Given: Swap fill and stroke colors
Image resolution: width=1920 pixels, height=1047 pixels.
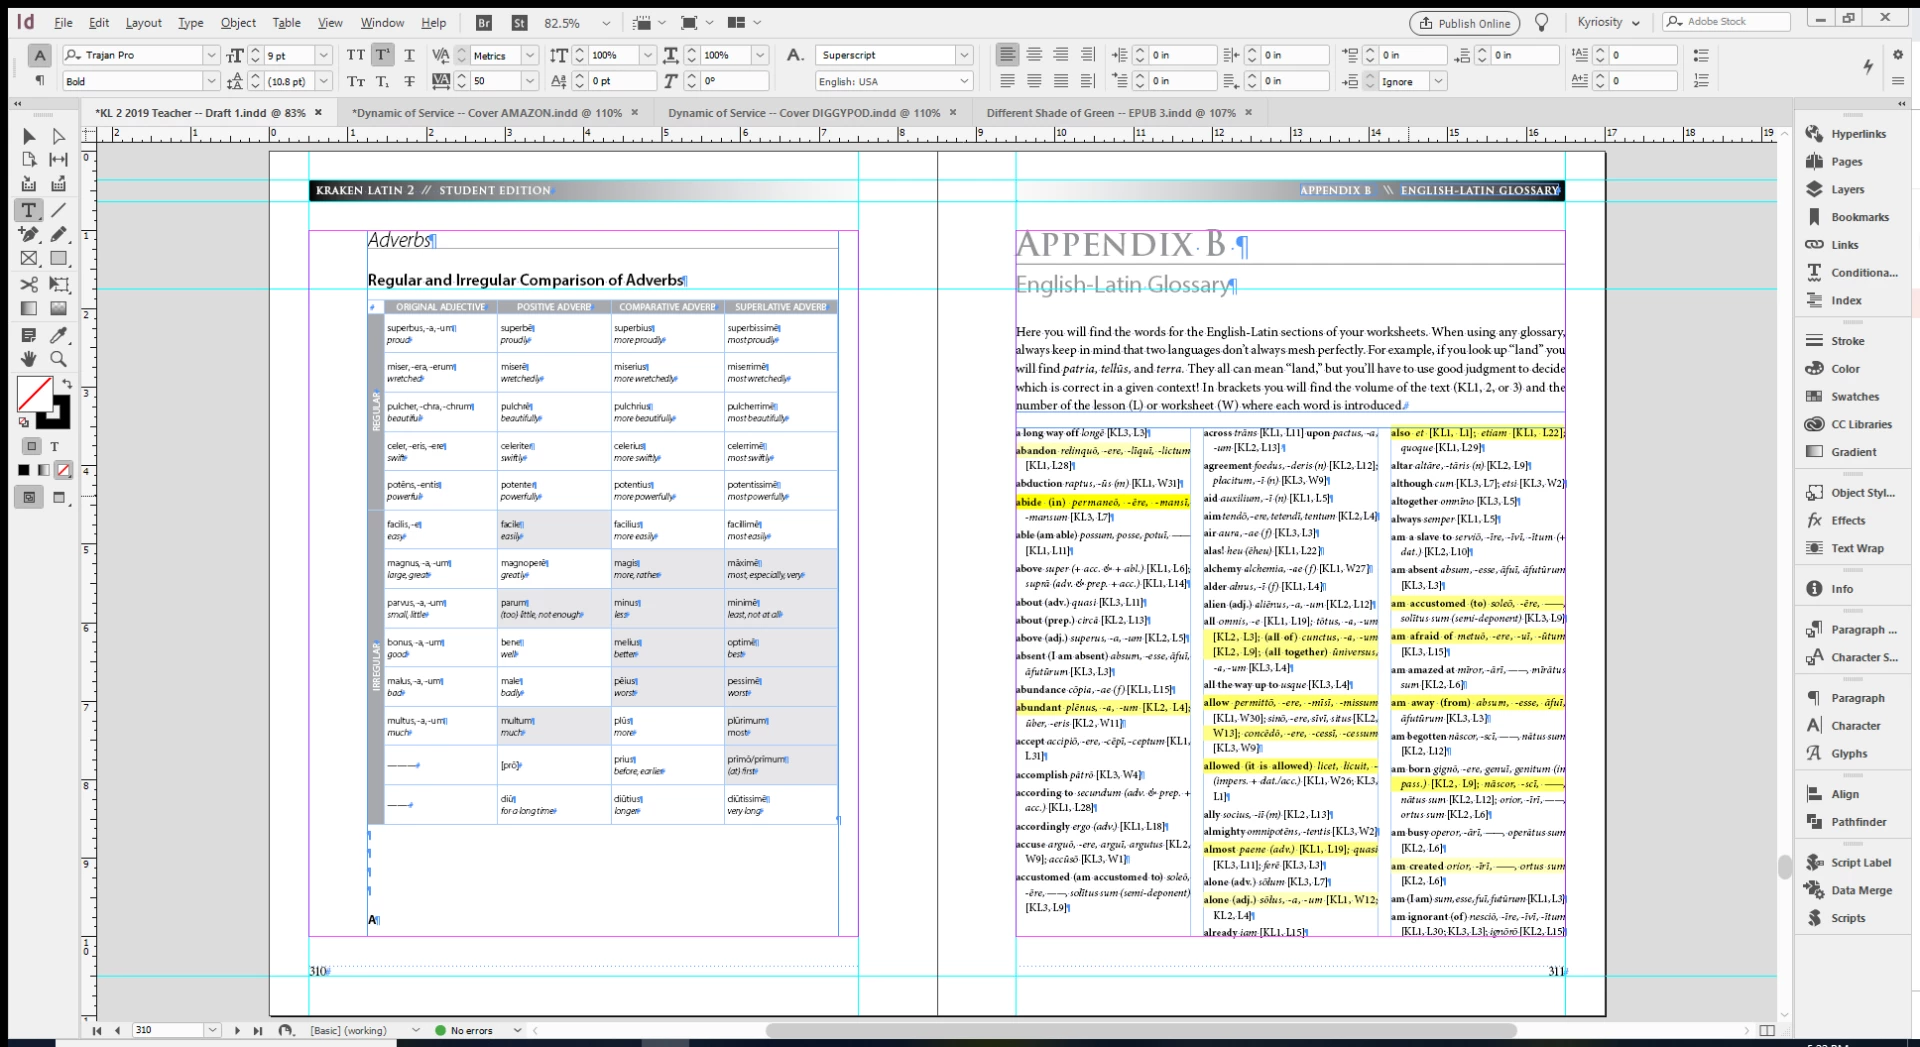Looking at the screenshot, I should click(67, 384).
